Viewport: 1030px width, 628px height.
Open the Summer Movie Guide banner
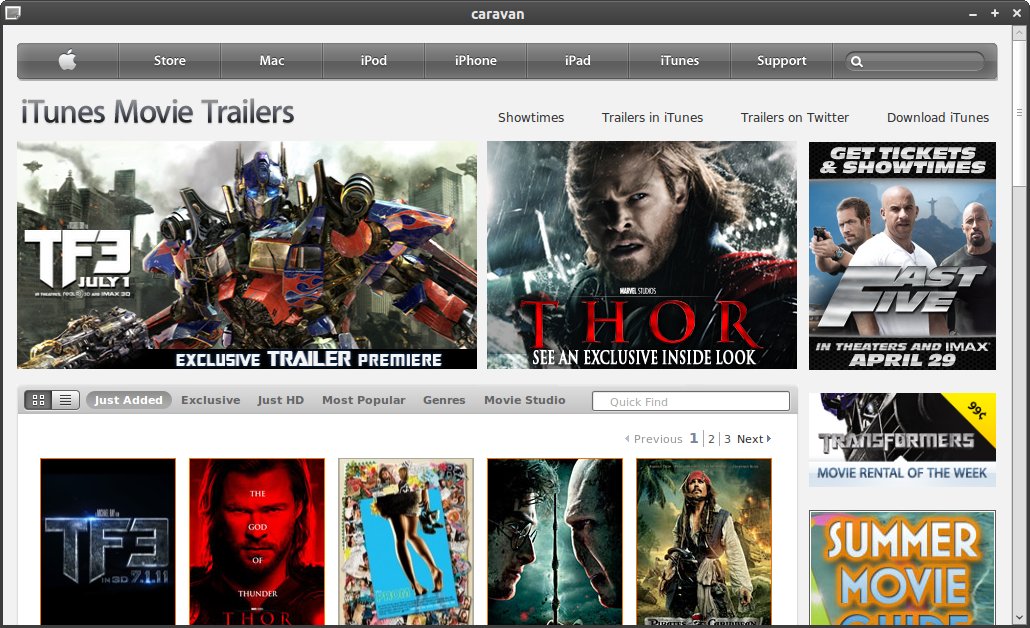[903, 568]
